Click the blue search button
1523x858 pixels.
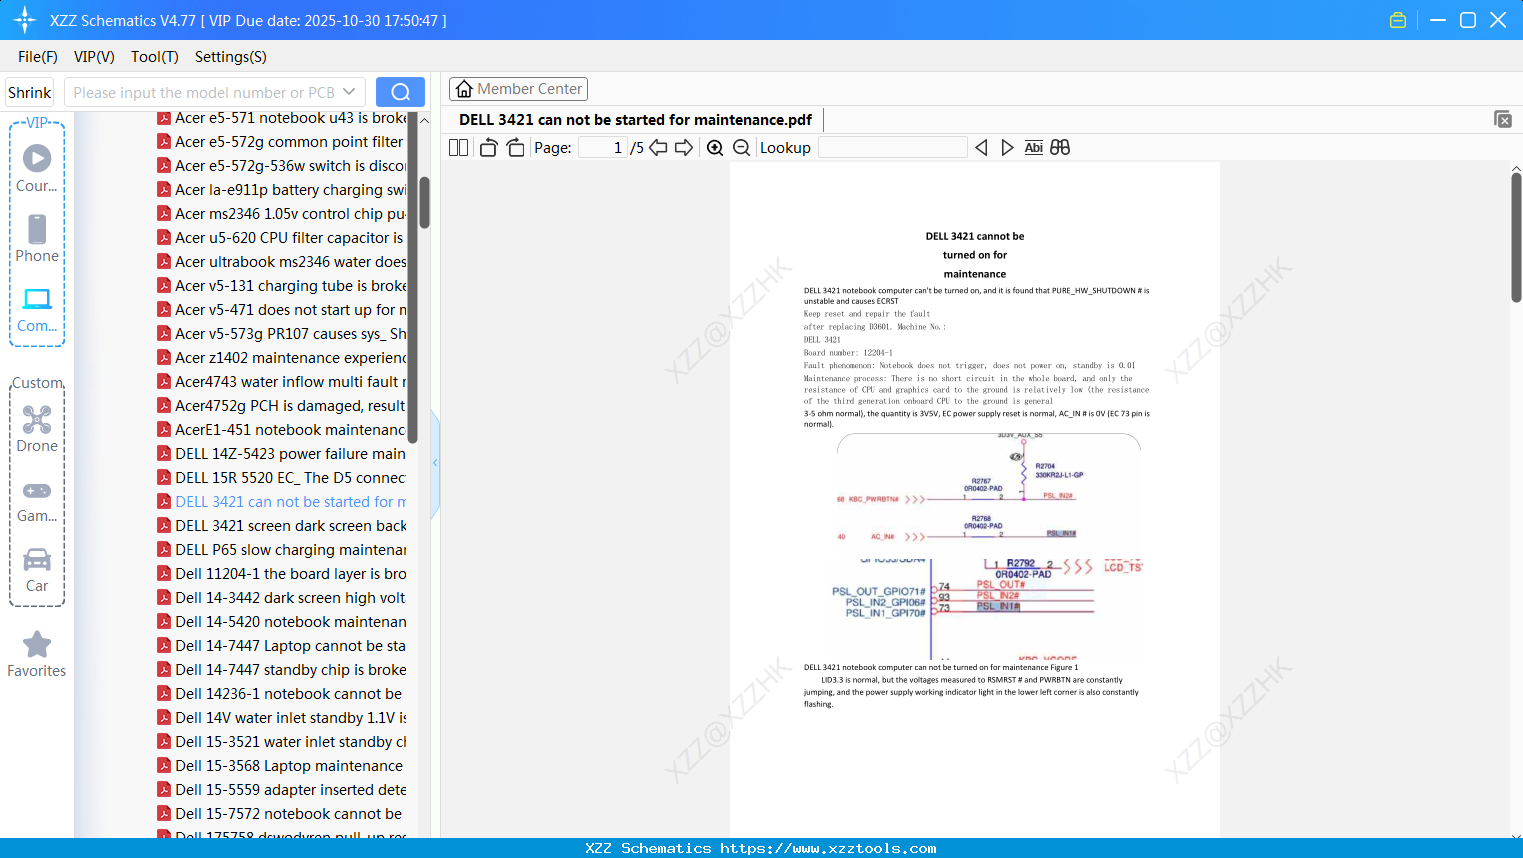(x=400, y=92)
